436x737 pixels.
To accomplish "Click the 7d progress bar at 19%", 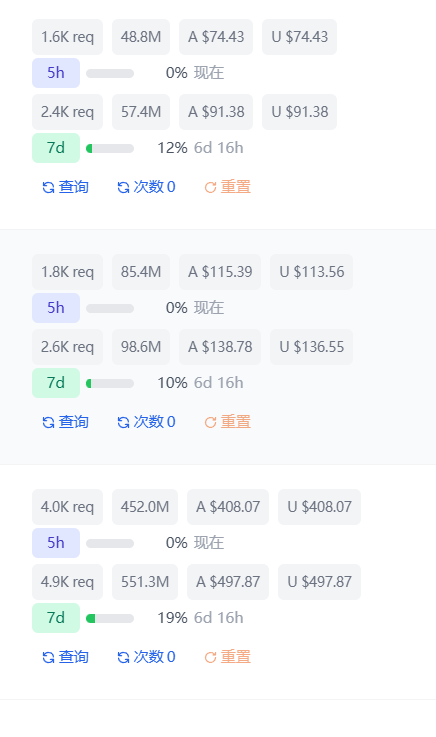I will (110, 619).
